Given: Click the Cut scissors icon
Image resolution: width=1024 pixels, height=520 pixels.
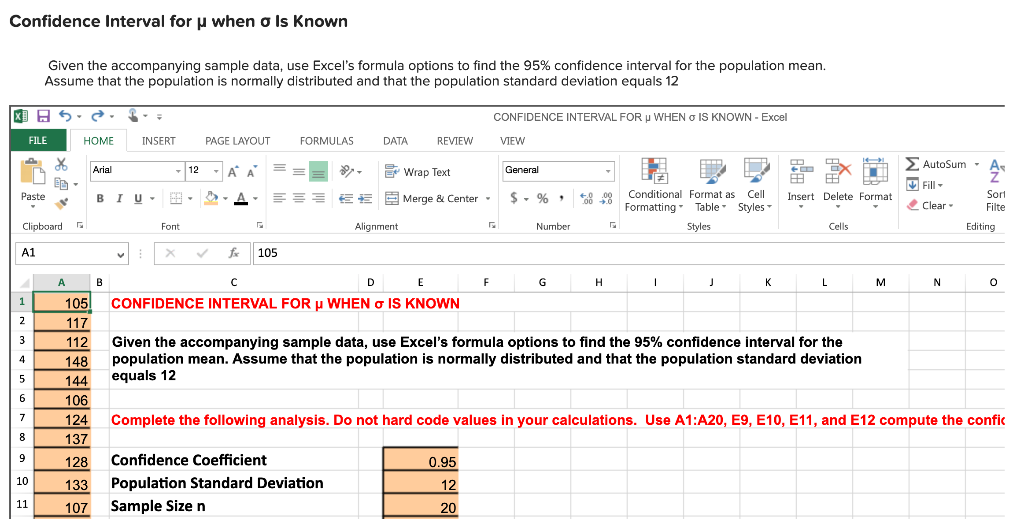Looking at the screenshot, I should (x=61, y=164).
